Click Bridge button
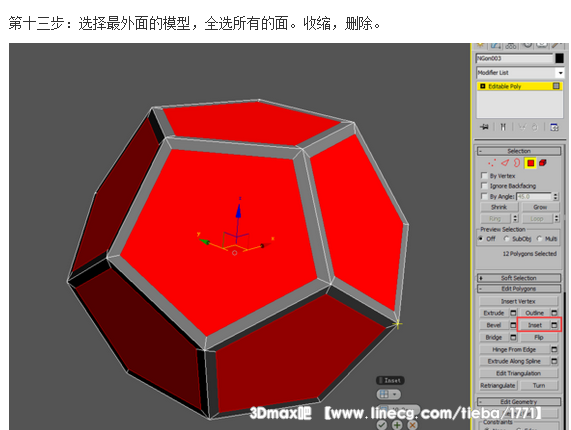This screenshot has width=571, height=430. (x=494, y=337)
